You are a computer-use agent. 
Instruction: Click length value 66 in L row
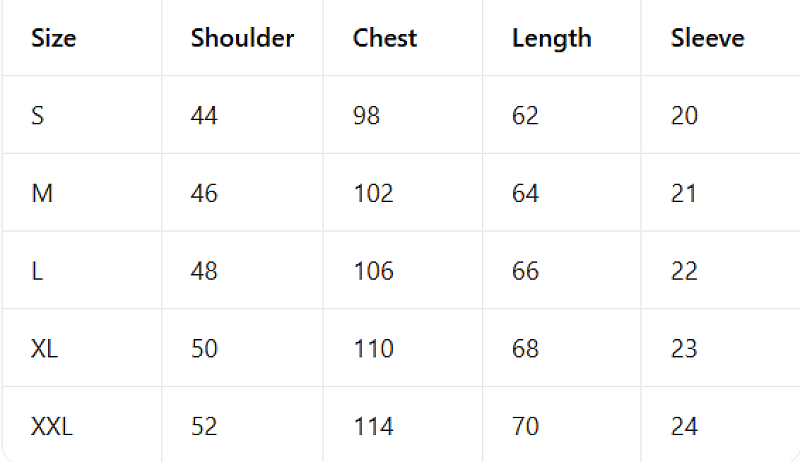(x=525, y=271)
